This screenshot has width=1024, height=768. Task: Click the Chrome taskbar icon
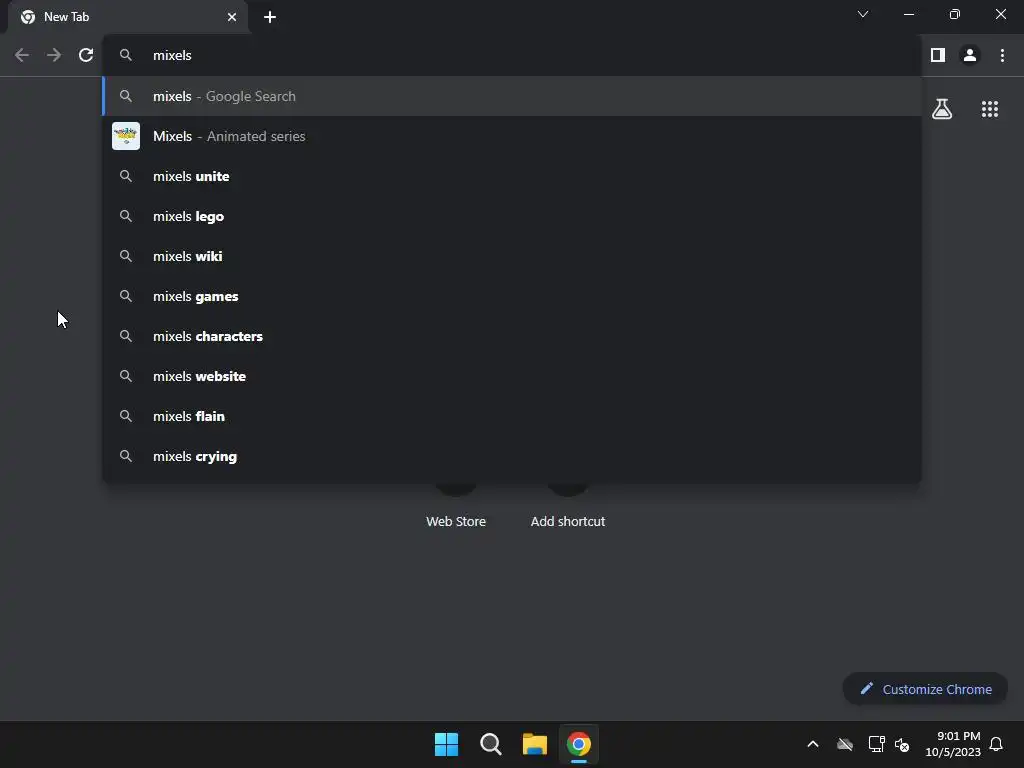(x=579, y=744)
